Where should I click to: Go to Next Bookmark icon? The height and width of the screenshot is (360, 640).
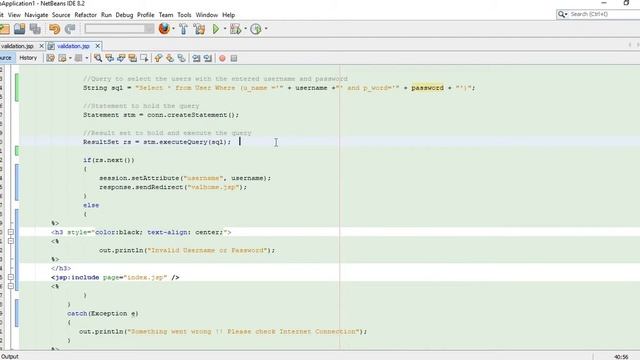point(169,58)
